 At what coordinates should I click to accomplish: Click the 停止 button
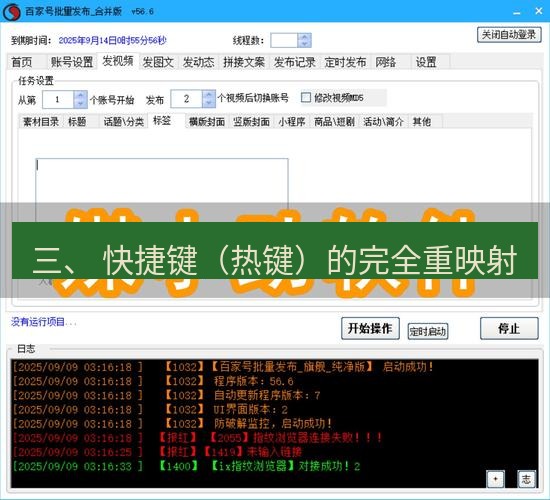(509, 328)
